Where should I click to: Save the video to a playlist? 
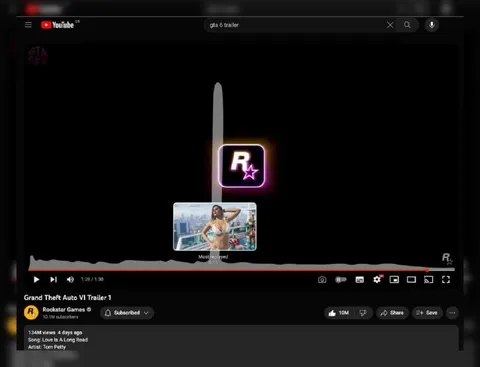[x=427, y=313]
